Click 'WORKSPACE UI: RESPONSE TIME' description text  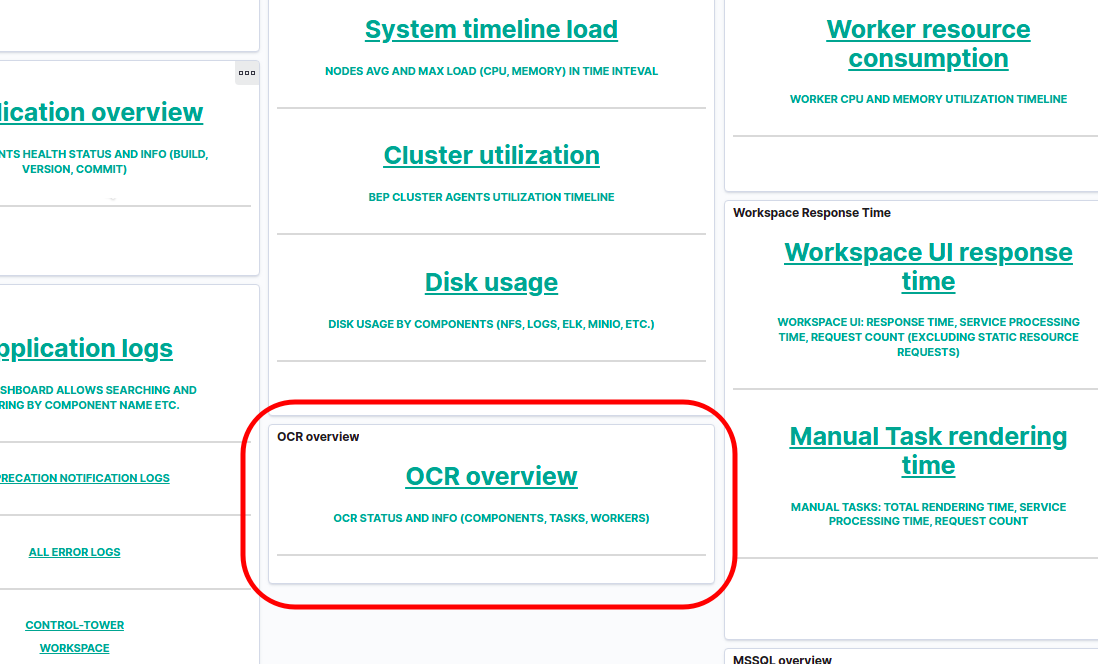(928, 337)
